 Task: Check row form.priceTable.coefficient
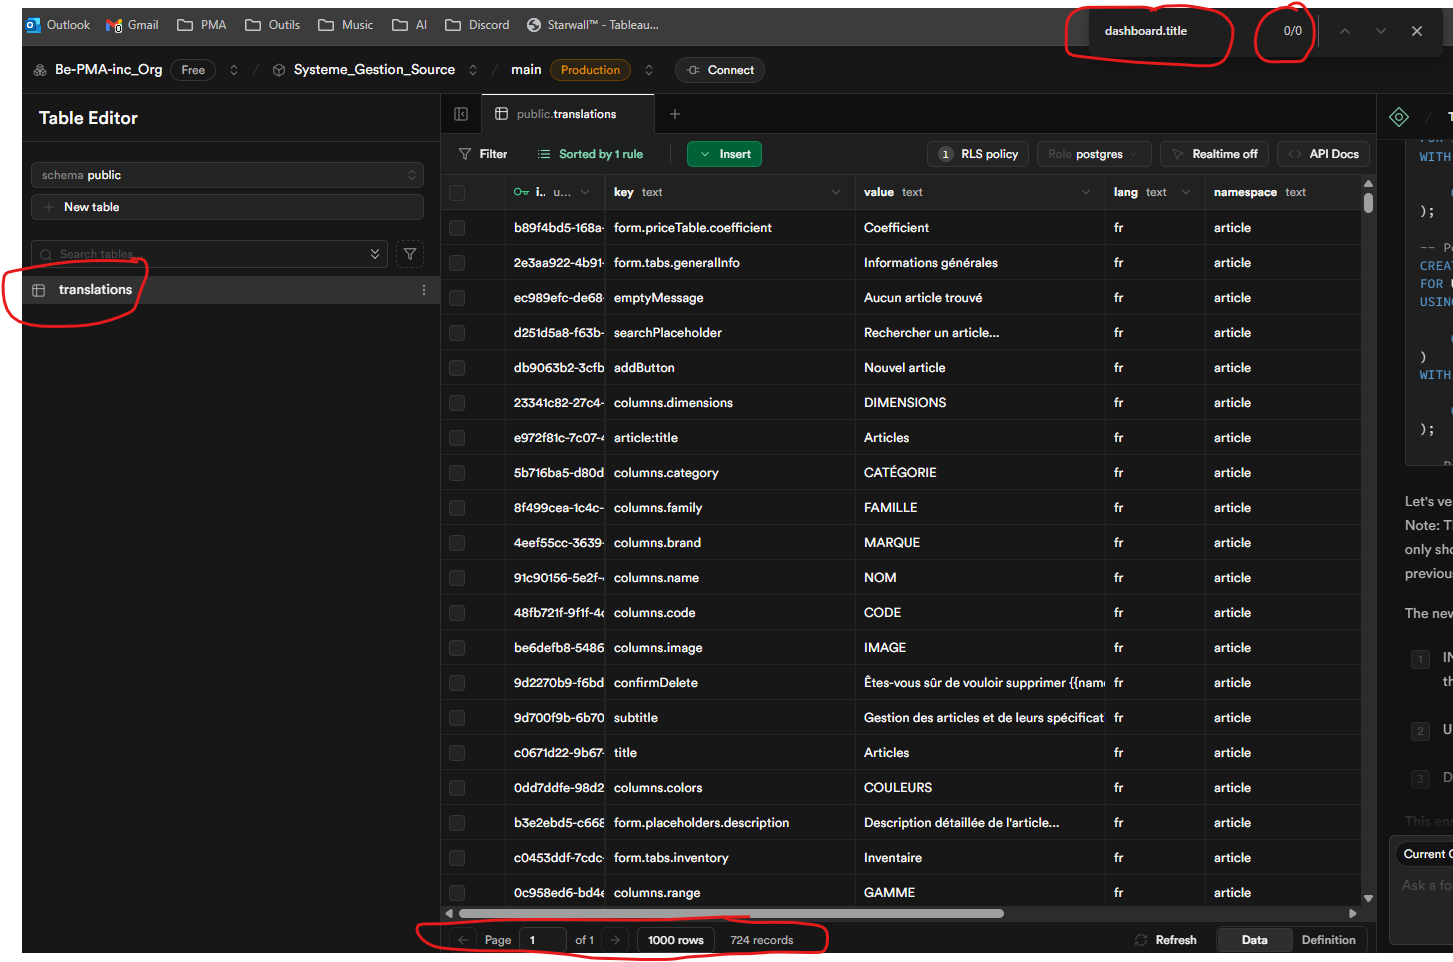pyautogui.click(x=457, y=228)
